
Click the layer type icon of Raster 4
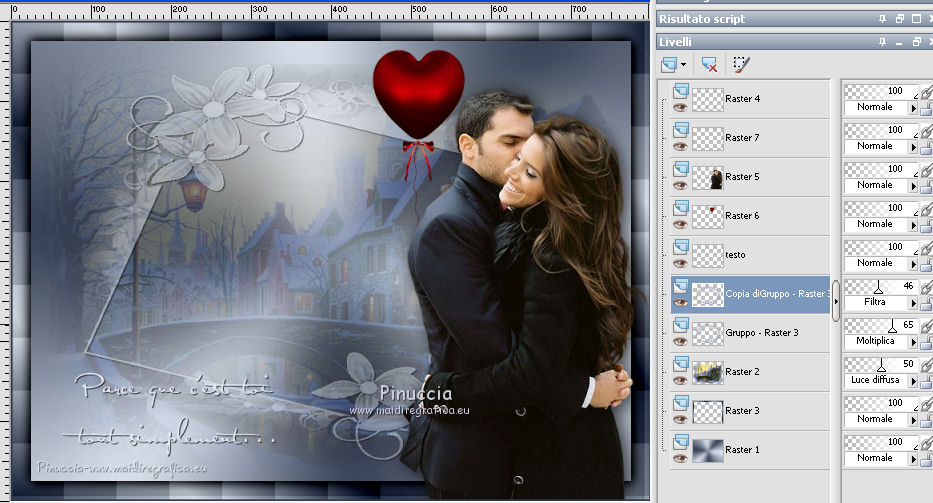pos(681,90)
